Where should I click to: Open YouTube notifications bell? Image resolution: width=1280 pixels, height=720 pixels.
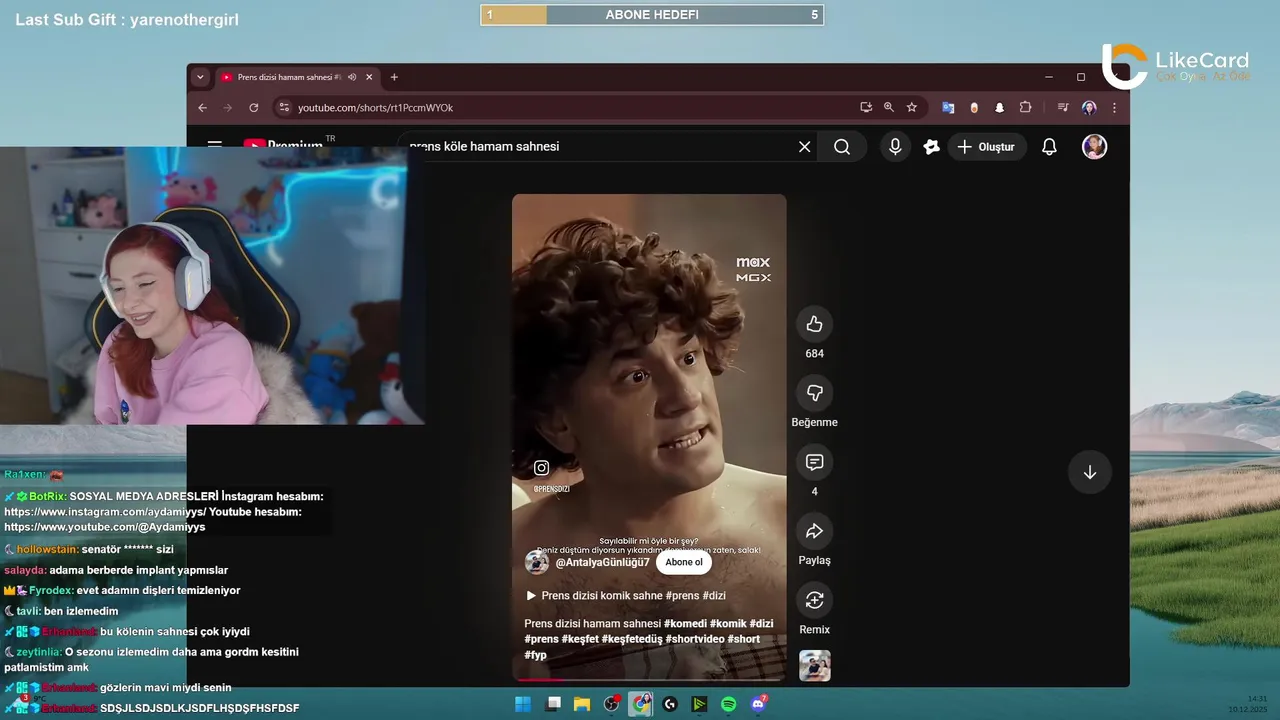click(1049, 147)
